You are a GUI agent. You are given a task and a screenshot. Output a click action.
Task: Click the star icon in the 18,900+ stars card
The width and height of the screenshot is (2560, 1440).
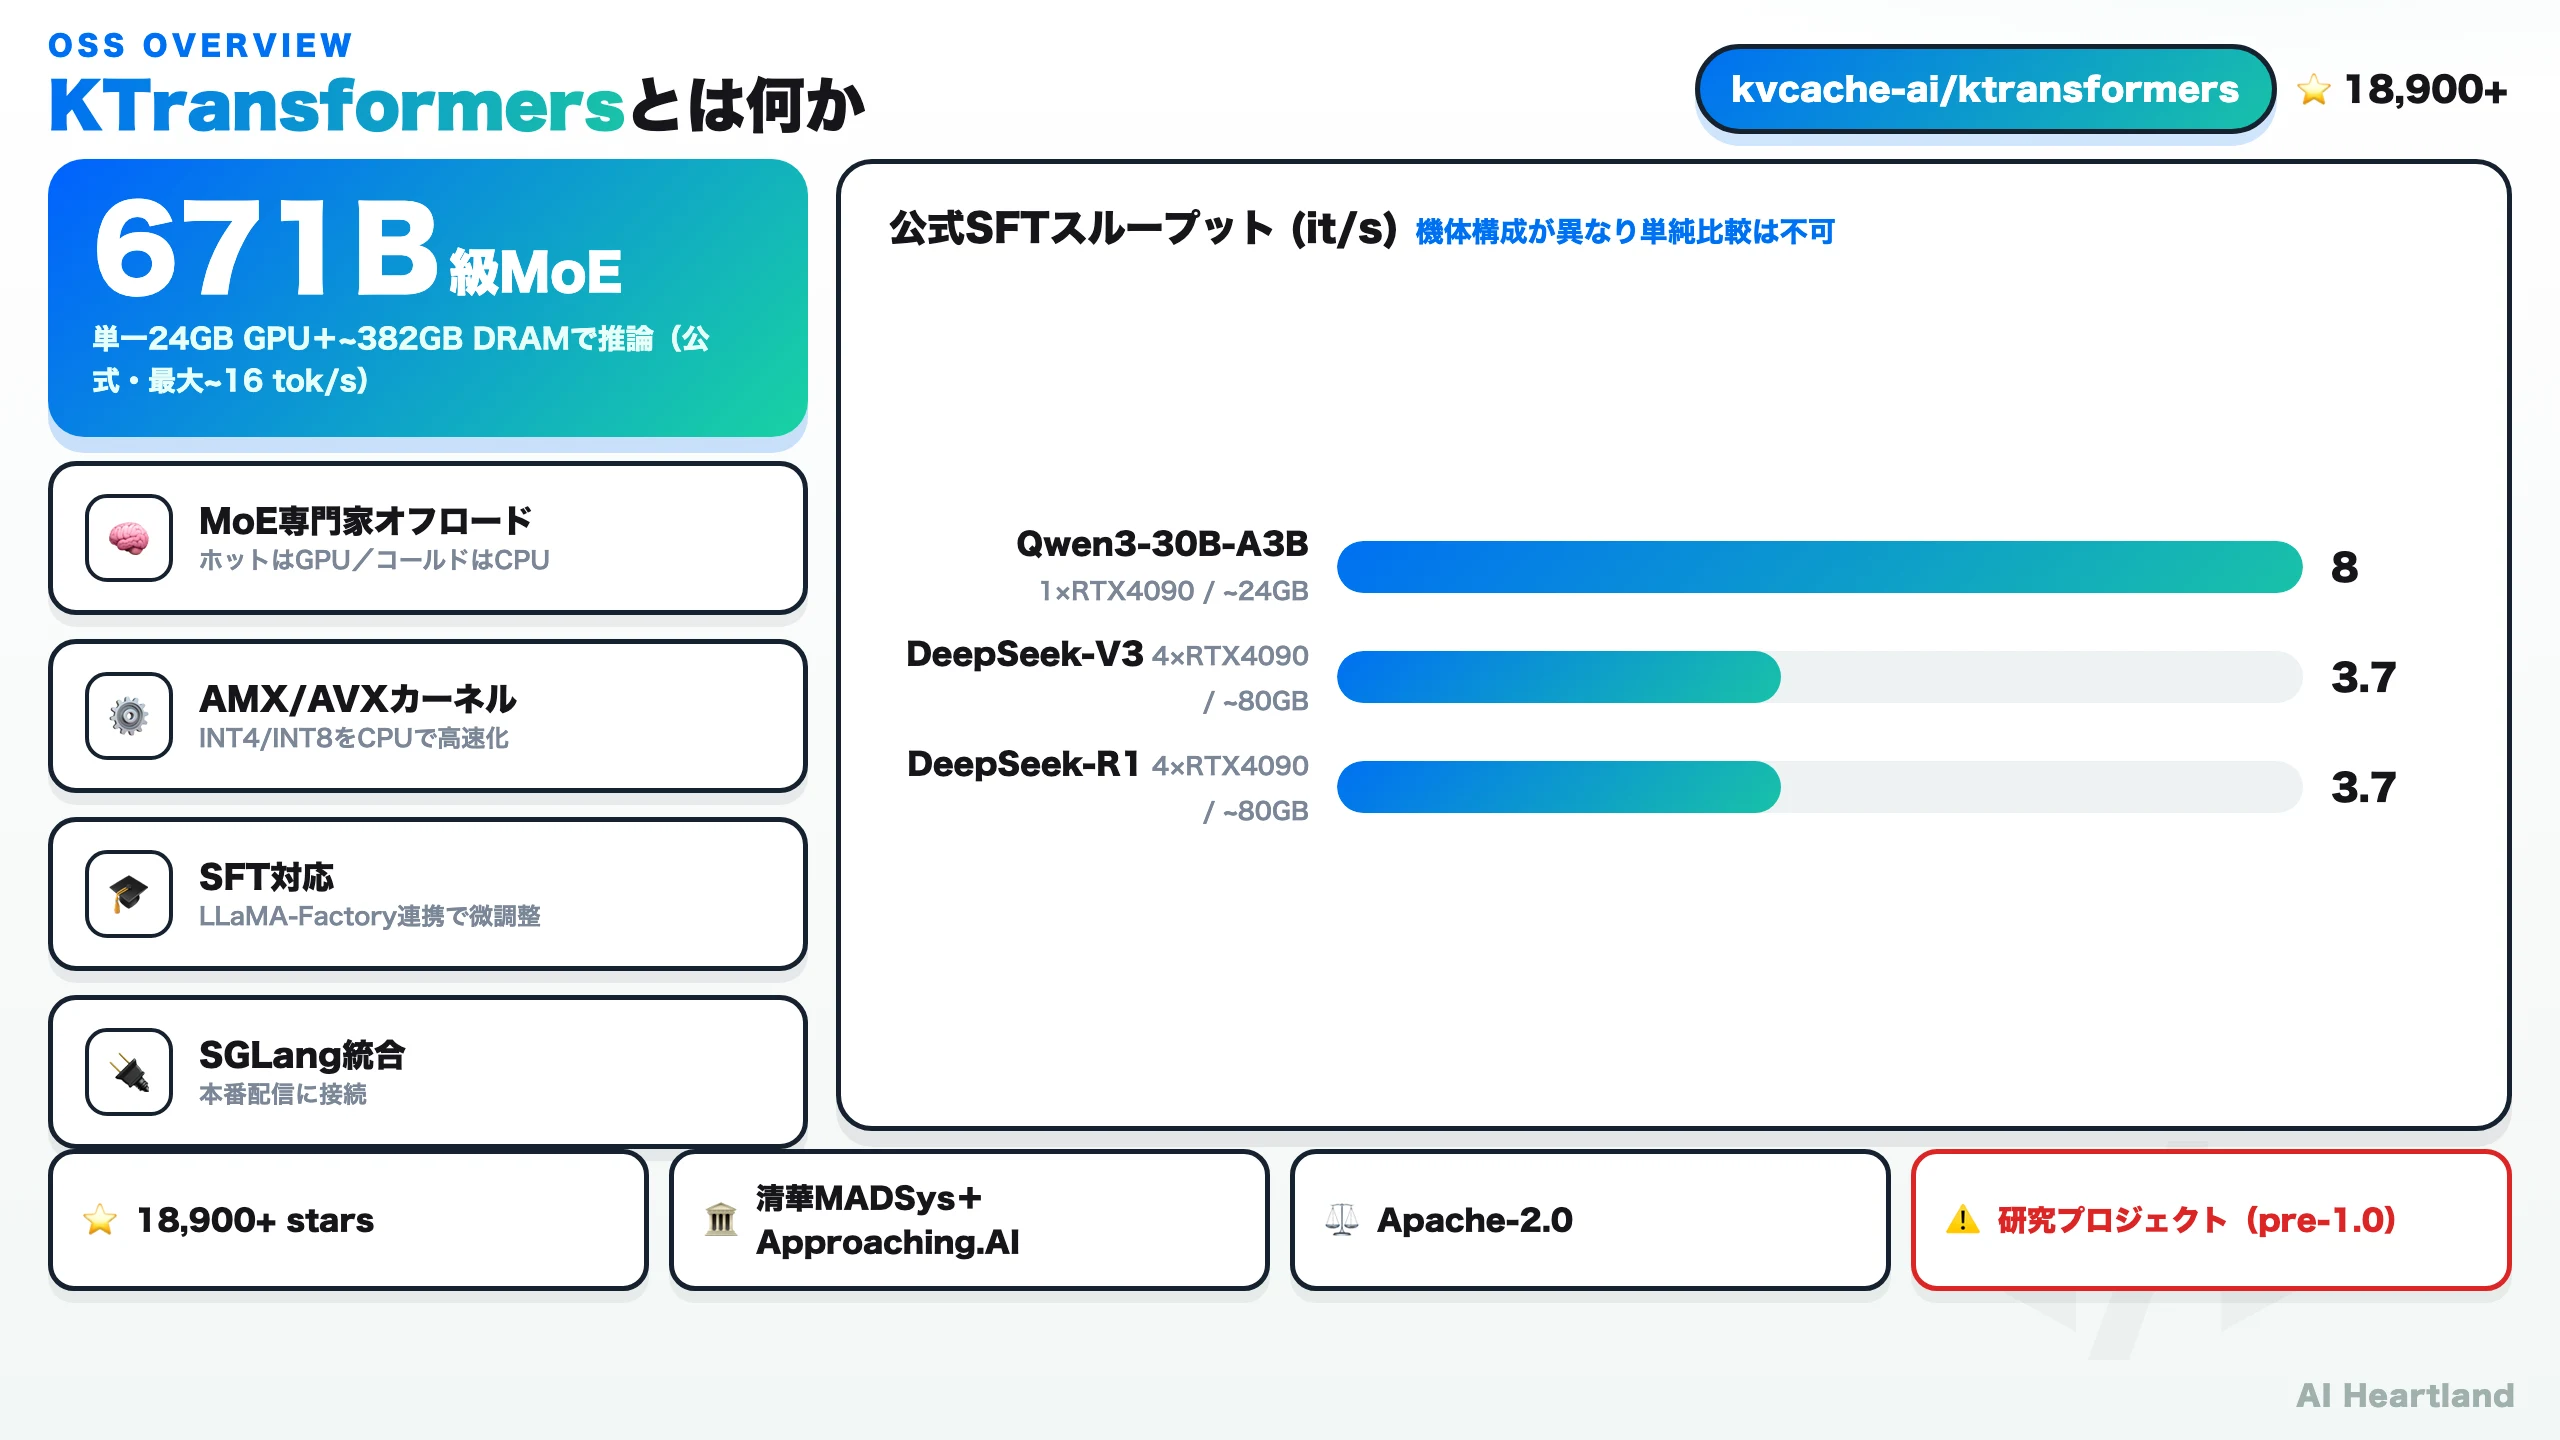tap(100, 1220)
